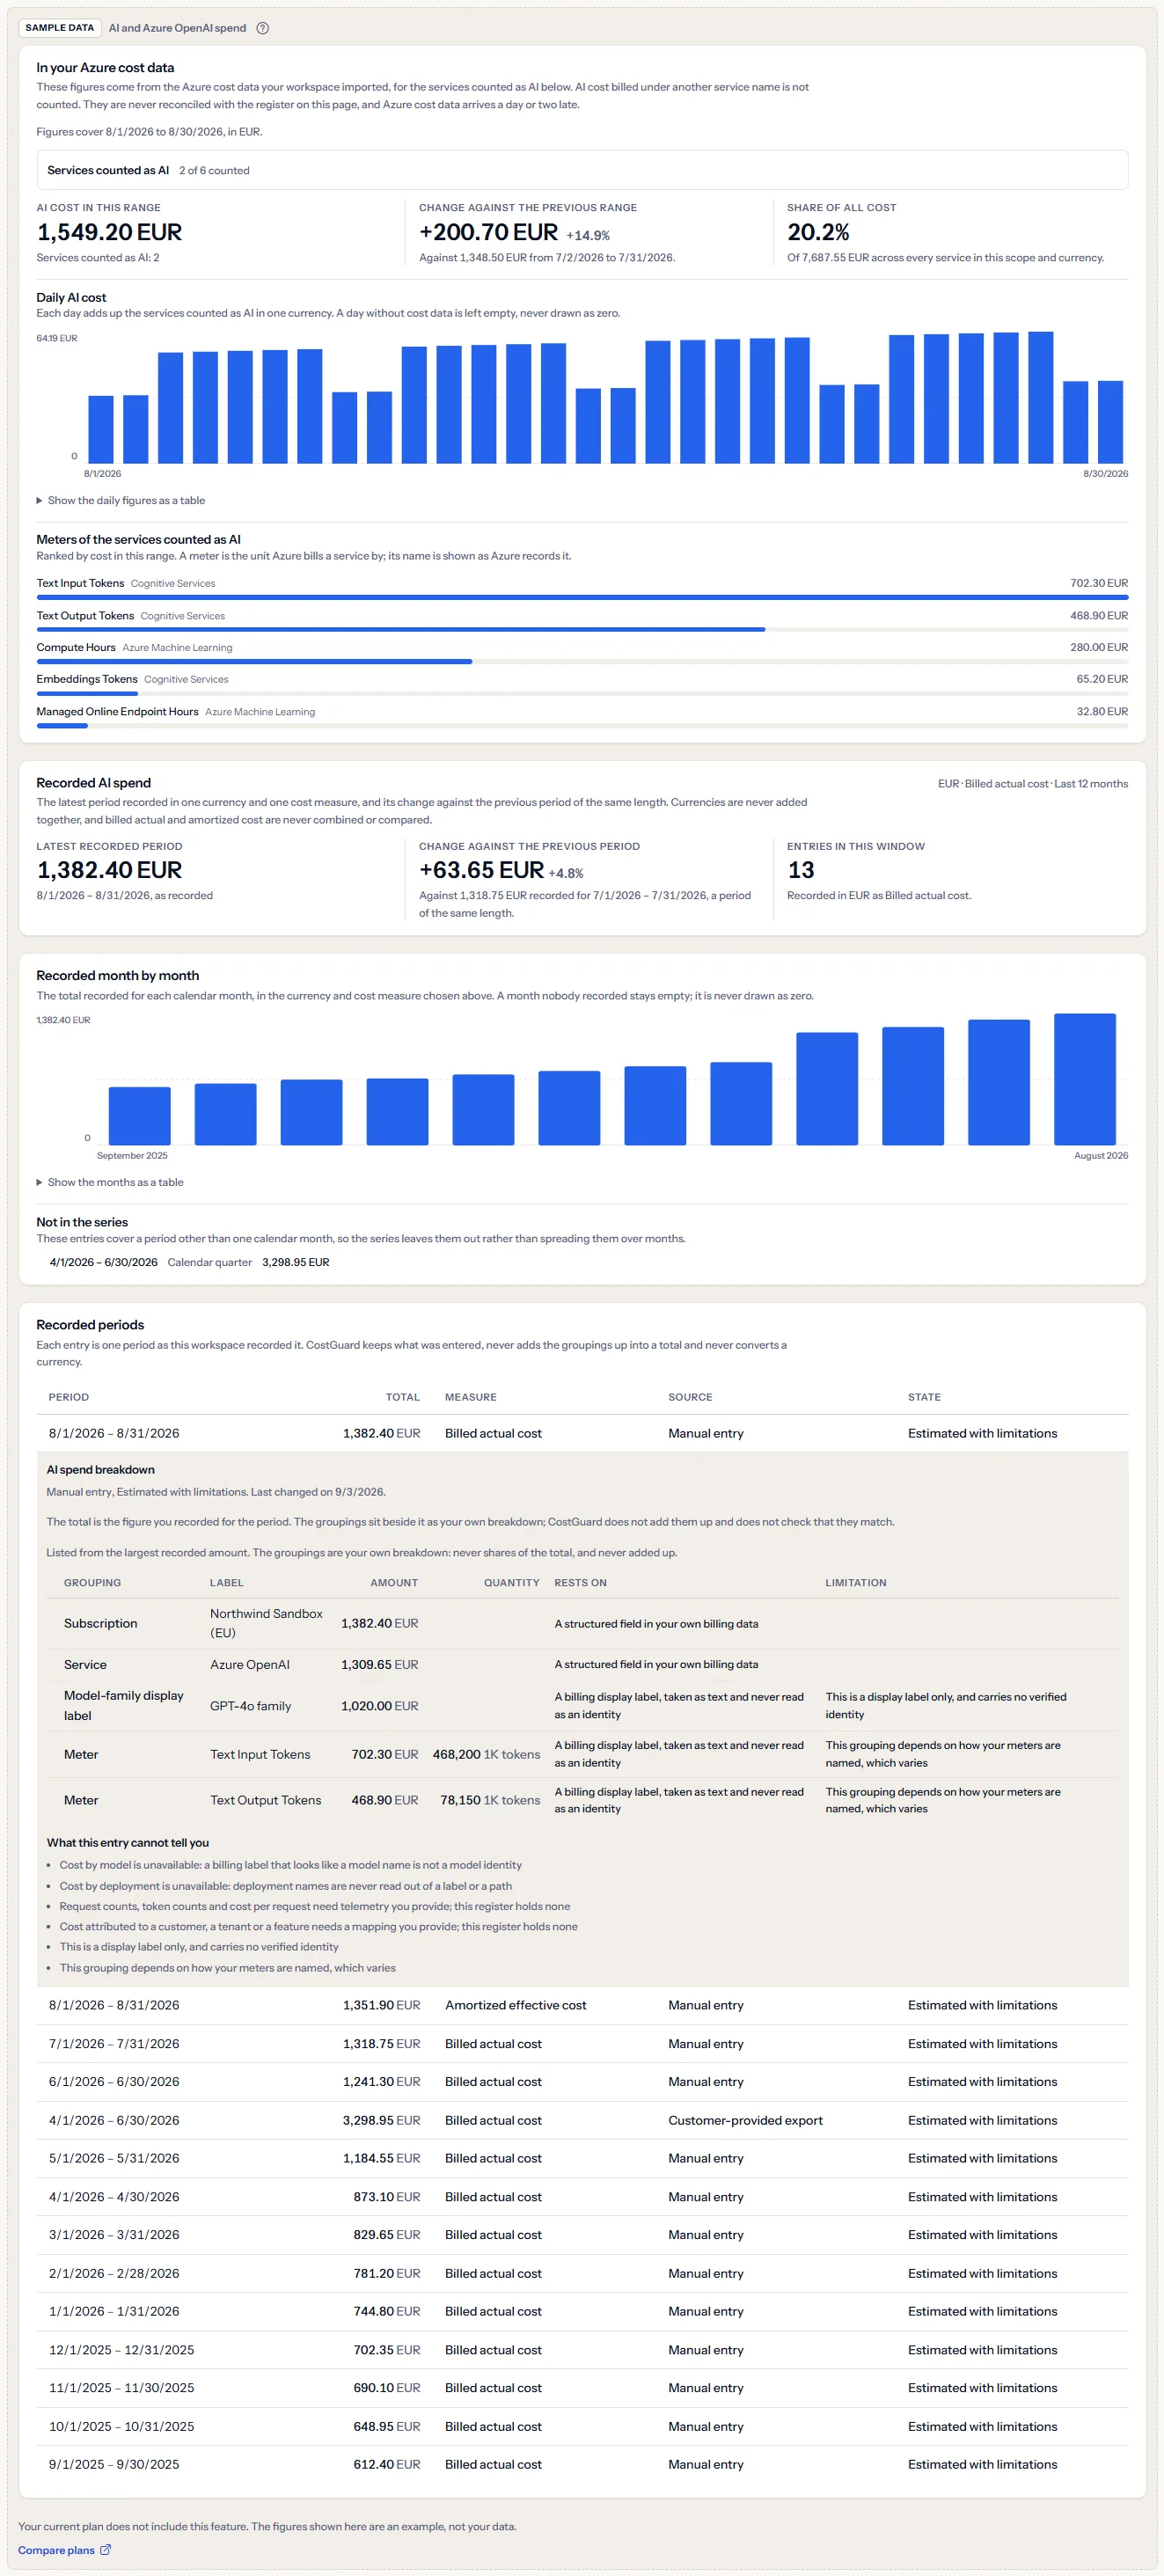Viewport: 1164px width, 2576px height.
Task: Click the GPT-4o family label
Action: tap(250, 1706)
